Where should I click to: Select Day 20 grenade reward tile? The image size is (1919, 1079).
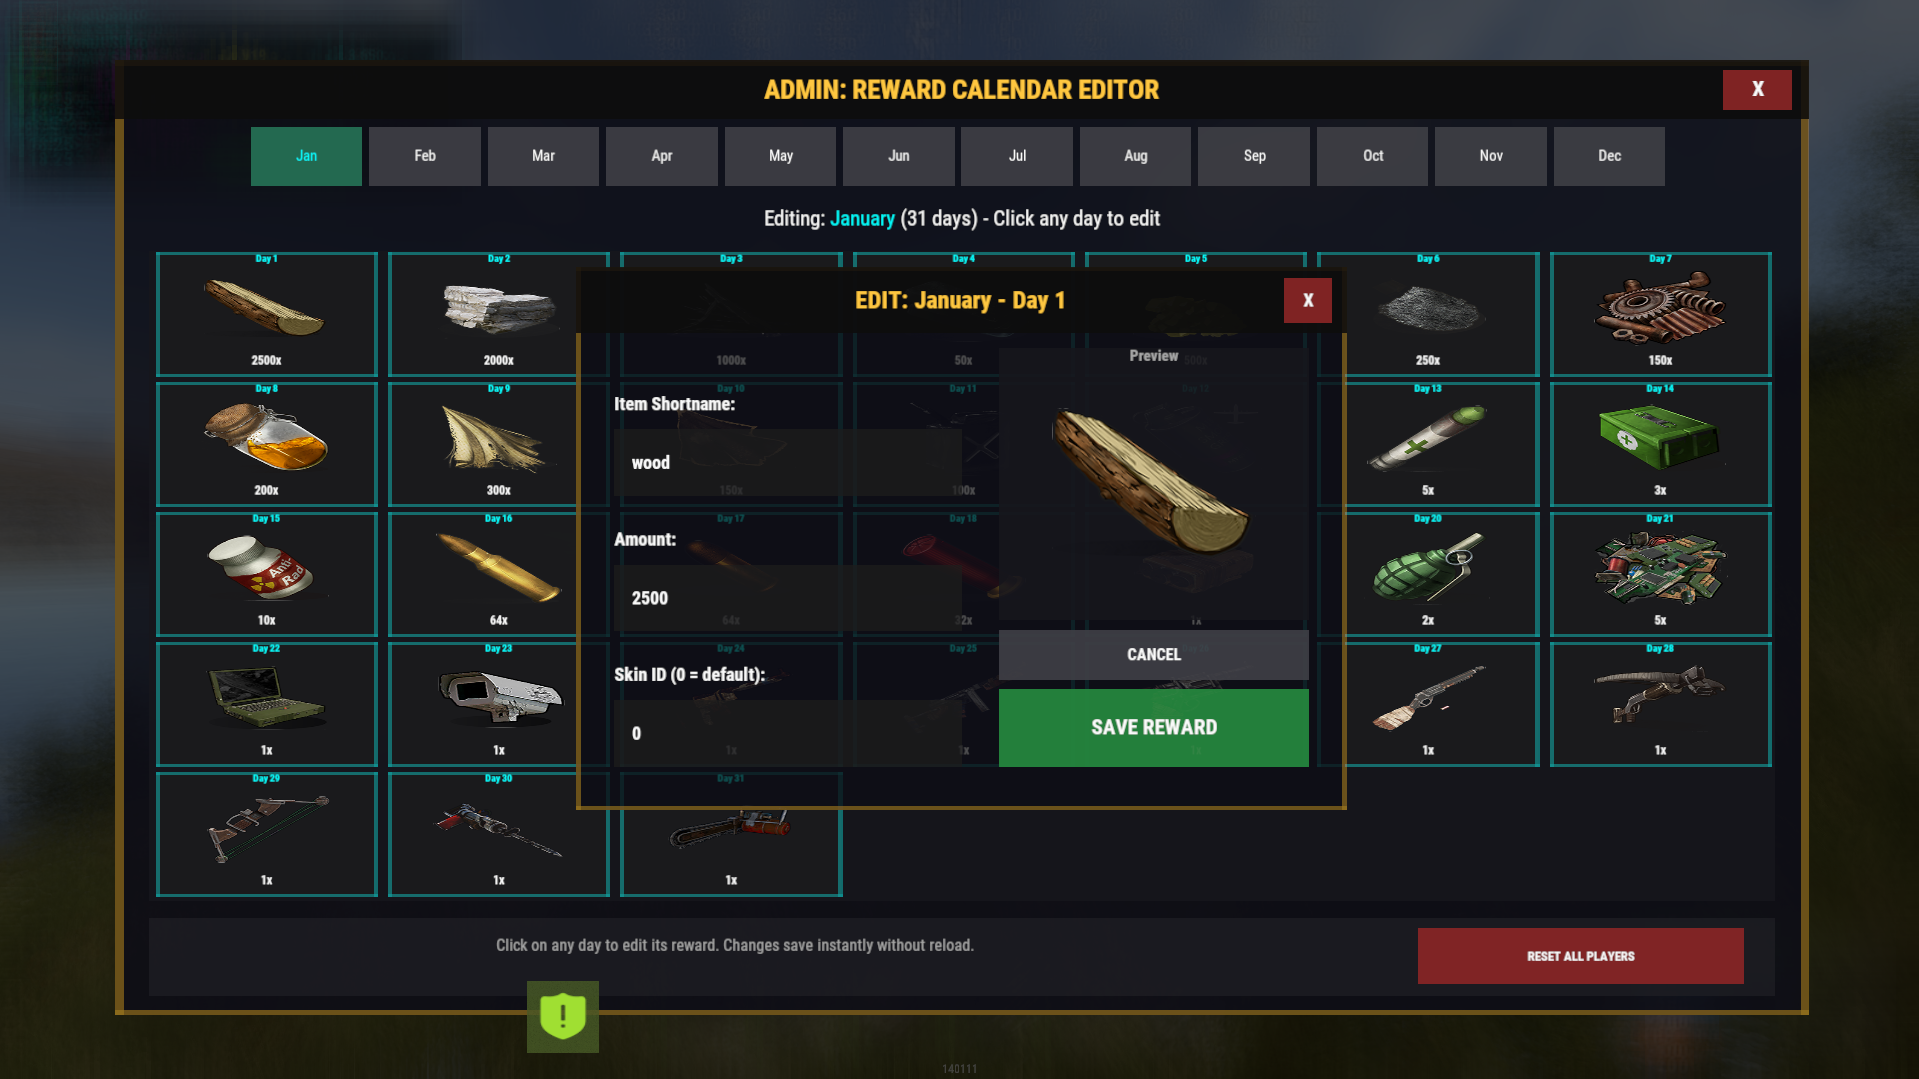[1428, 574]
